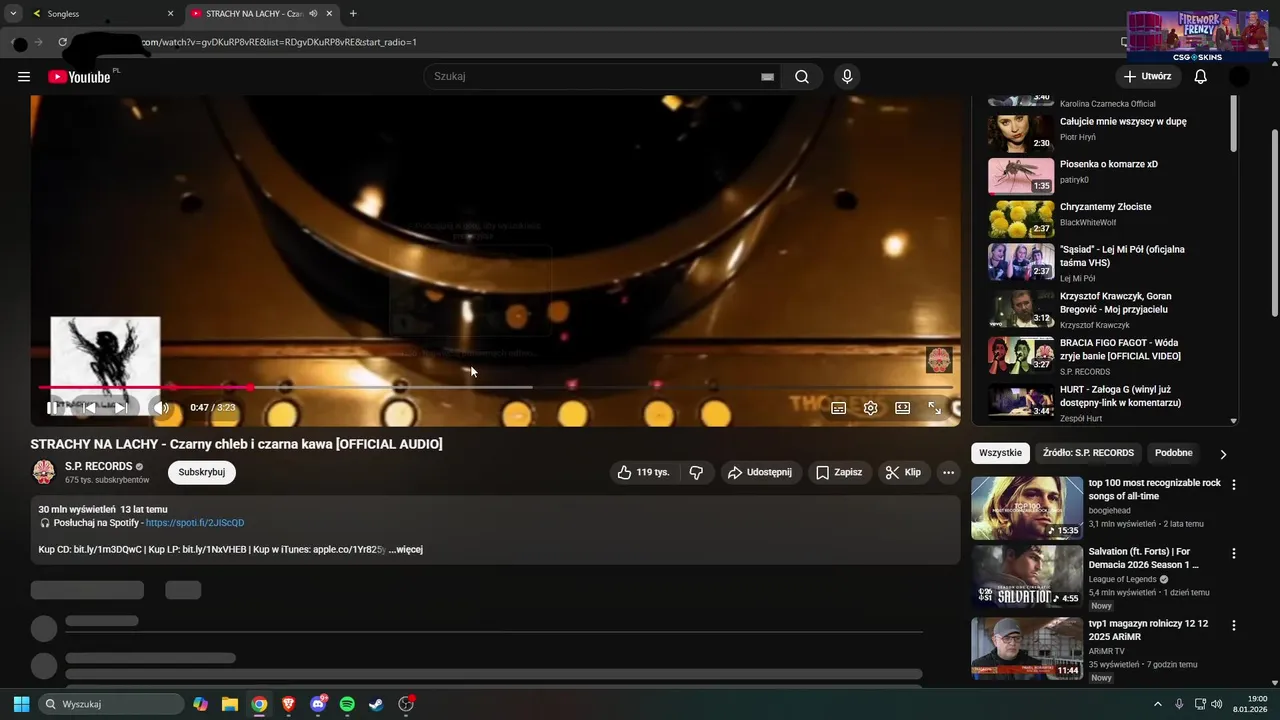Dislike the video

(697, 472)
